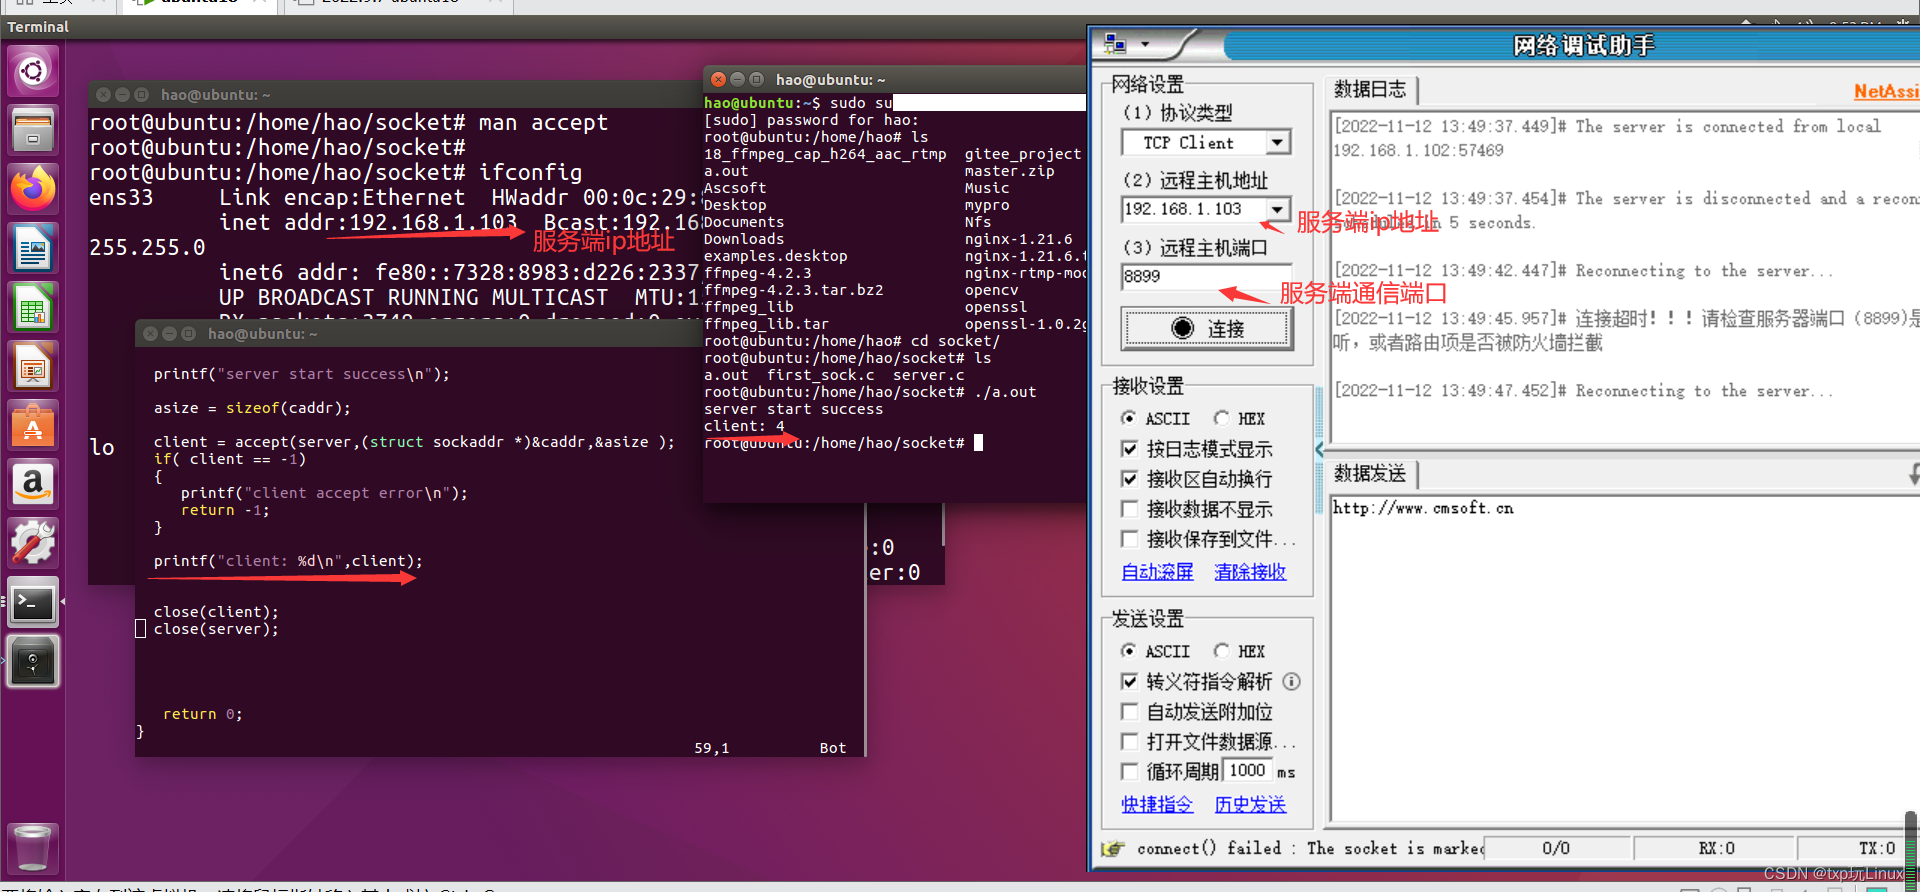Viewport: 1920px width, 892px height.
Task: Click the 自动滚屏 link
Action: pyautogui.click(x=1157, y=572)
